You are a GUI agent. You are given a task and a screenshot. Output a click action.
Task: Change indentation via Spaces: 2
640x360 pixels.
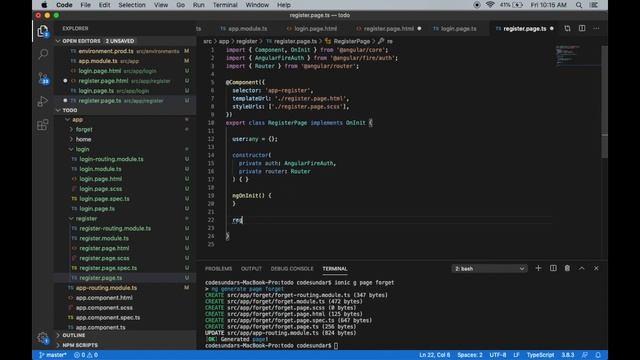coord(470,355)
